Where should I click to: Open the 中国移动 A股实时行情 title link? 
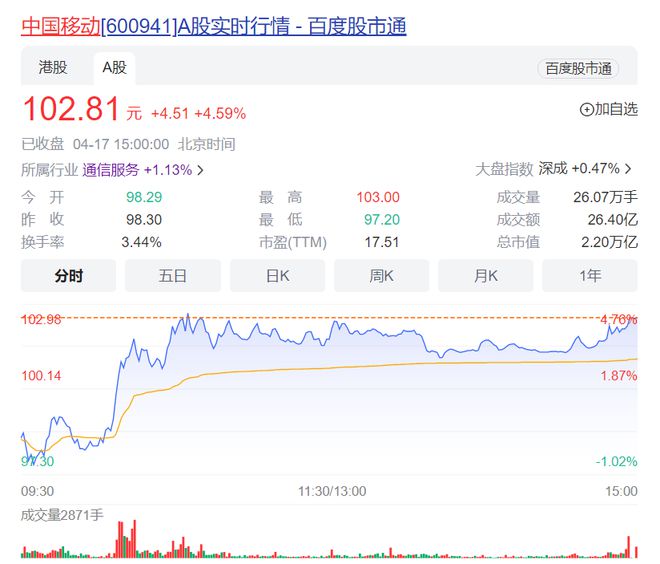(x=213, y=26)
